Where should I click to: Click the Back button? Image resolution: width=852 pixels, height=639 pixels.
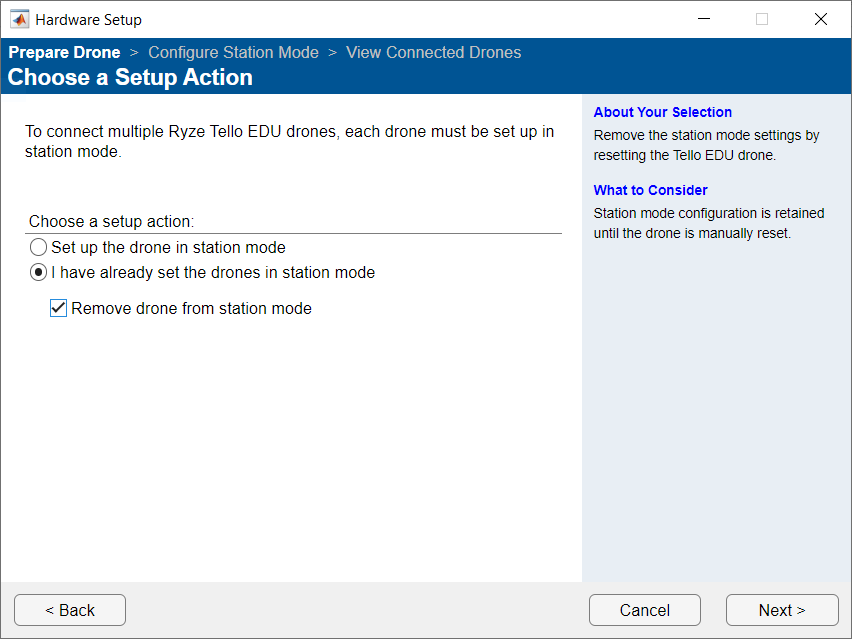click(69, 610)
